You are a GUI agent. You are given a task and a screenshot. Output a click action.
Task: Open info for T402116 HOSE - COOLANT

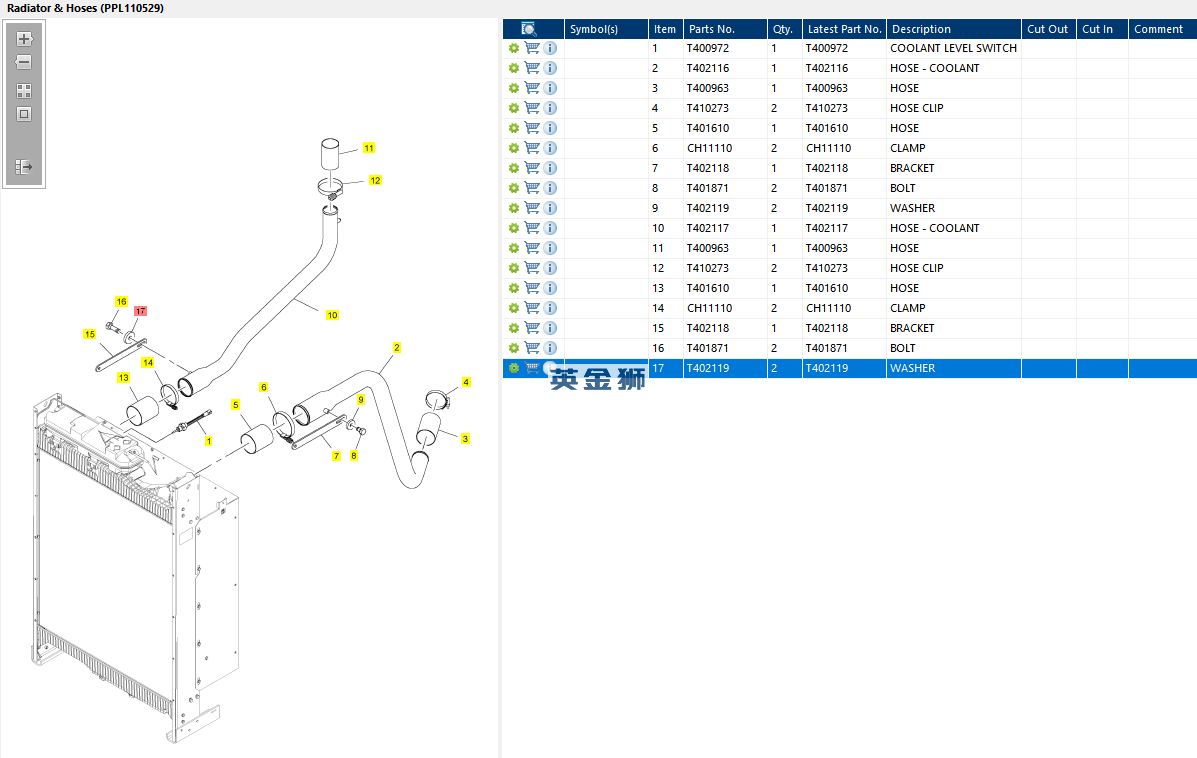click(x=550, y=68)
